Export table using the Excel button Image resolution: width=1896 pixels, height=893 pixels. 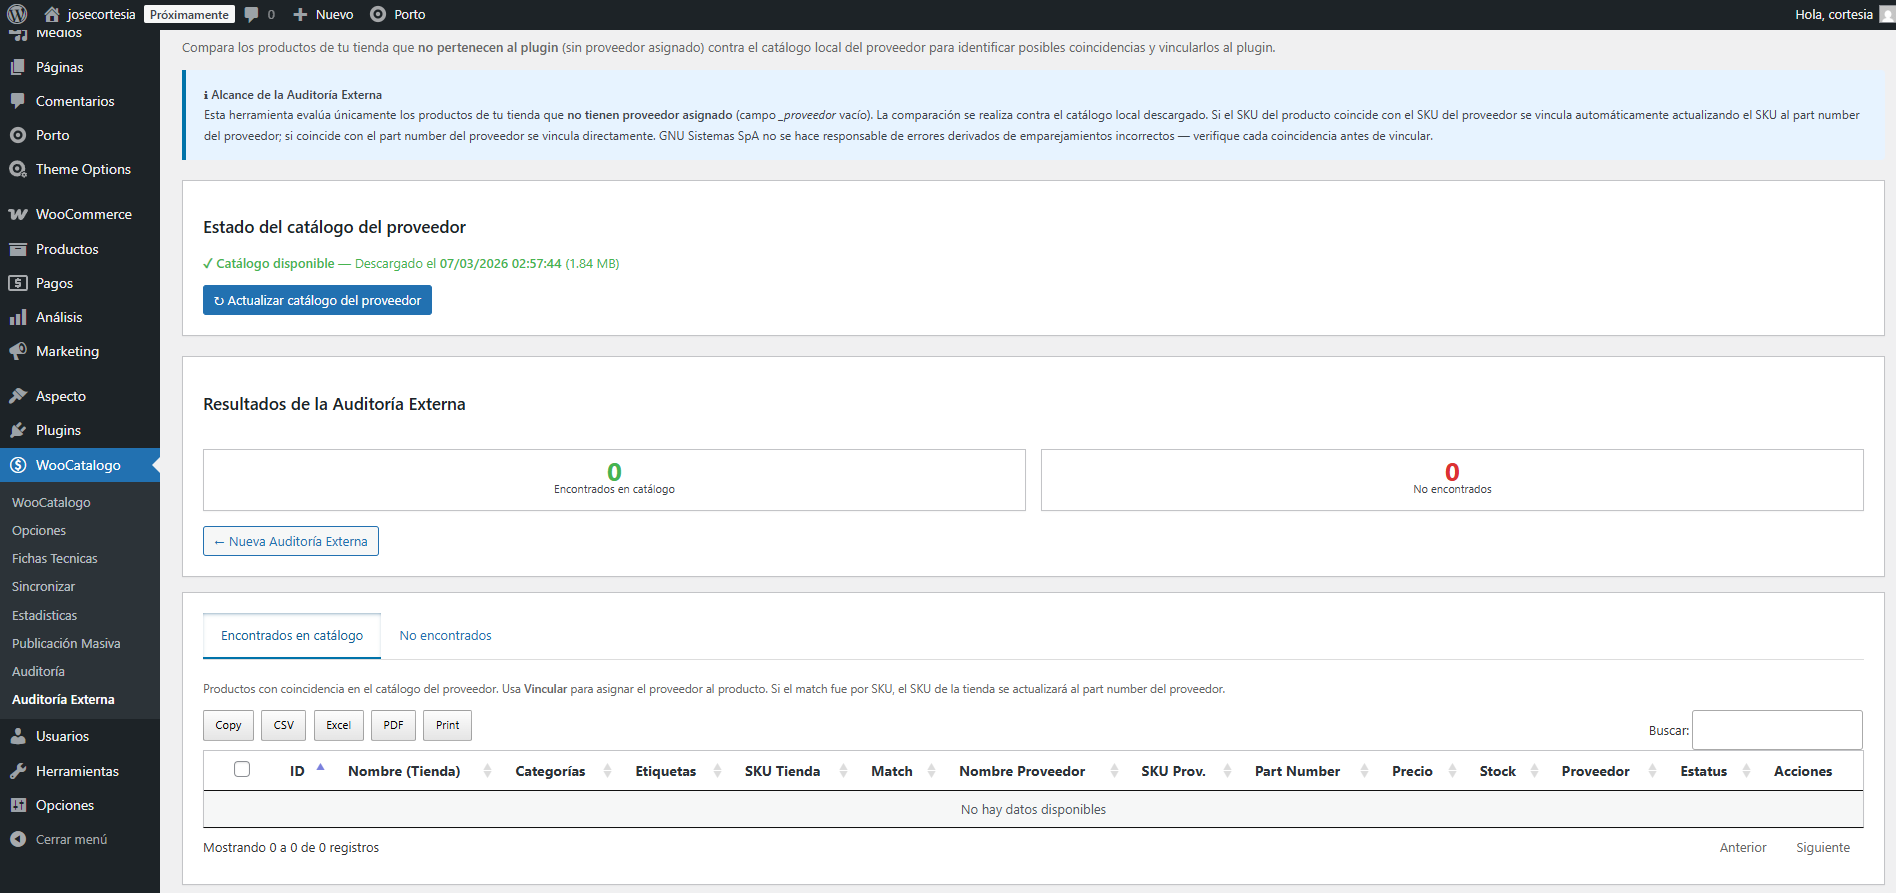[338, 725]
